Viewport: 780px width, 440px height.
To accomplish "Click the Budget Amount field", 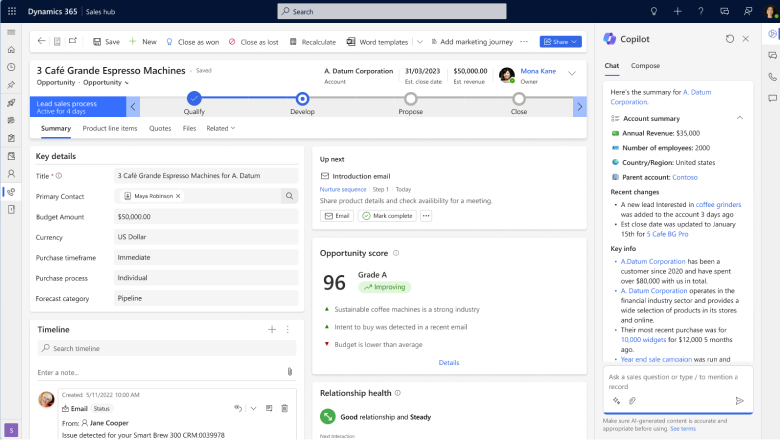I will (x=206, y=217).
